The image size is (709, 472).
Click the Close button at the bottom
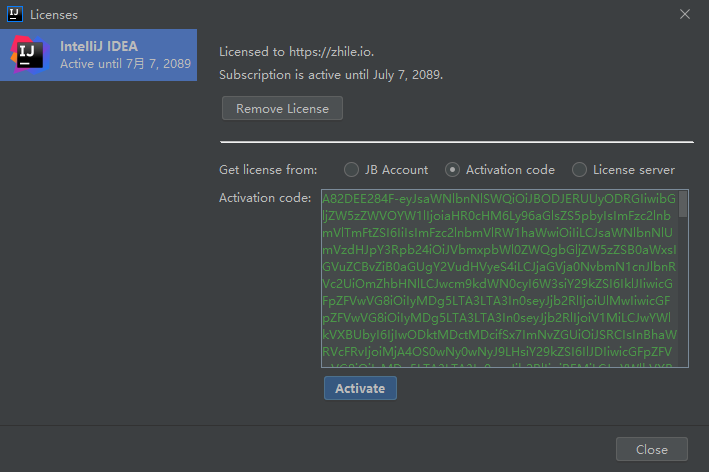click(x=651, y=449)
